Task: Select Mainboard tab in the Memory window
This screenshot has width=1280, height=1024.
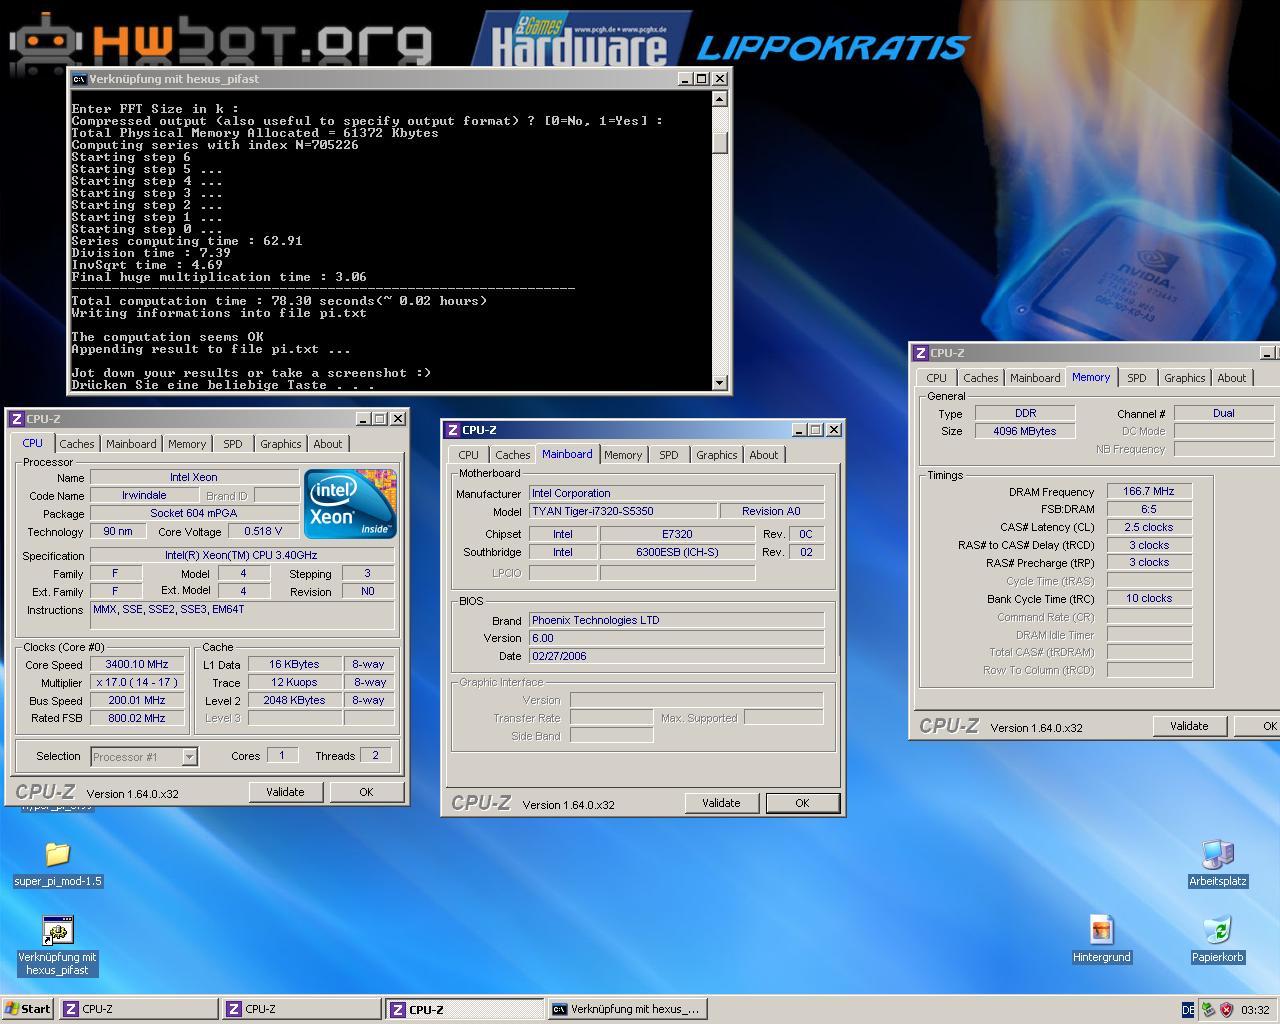Action: pyautogui.click(x=1035, y=378)
